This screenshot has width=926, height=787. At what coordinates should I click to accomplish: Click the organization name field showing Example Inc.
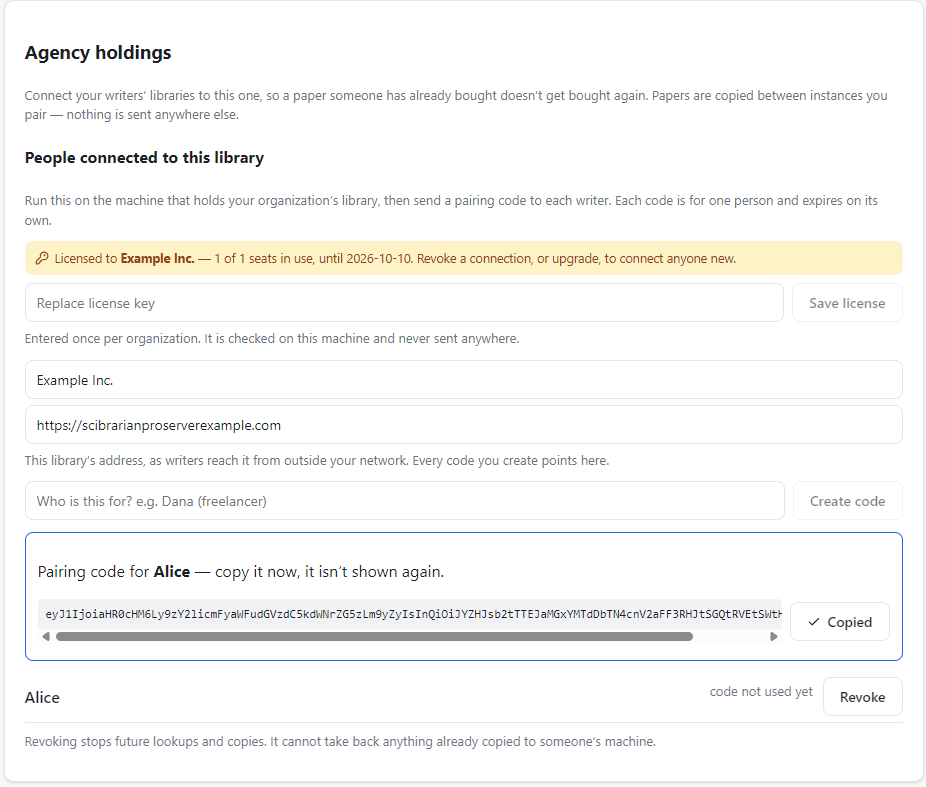point(464,380)
